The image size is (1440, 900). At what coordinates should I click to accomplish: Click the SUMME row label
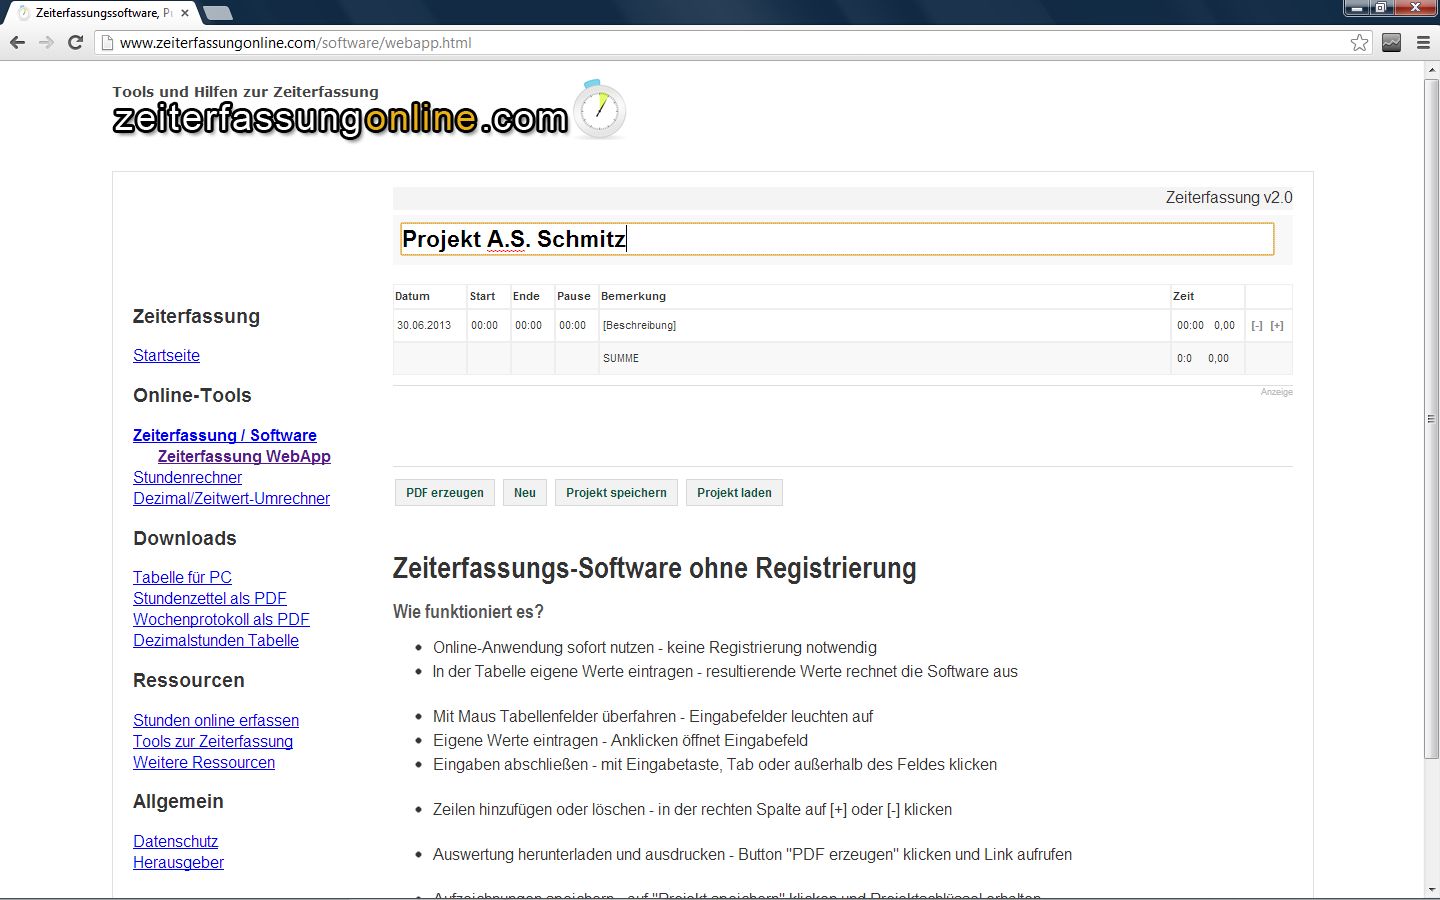(x=621, y=358)
